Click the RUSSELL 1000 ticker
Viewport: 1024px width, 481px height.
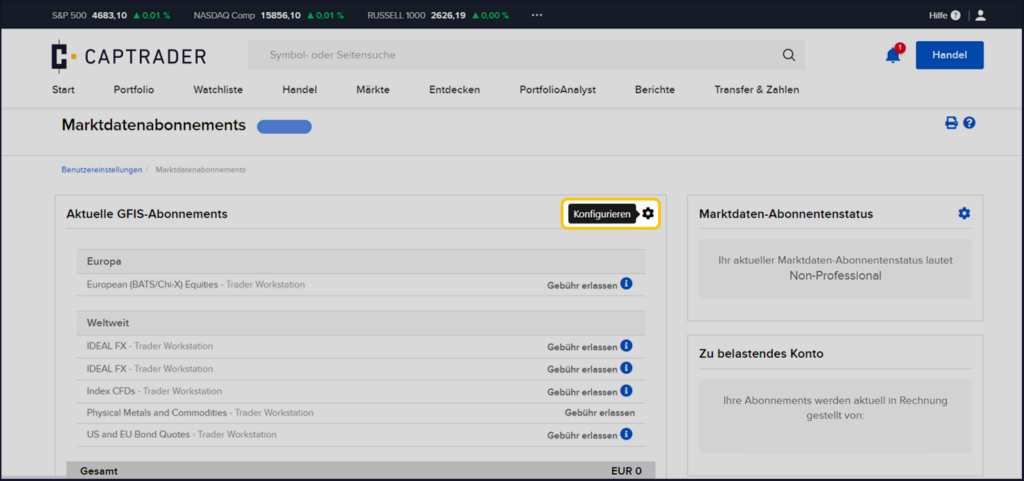point(436,15)
